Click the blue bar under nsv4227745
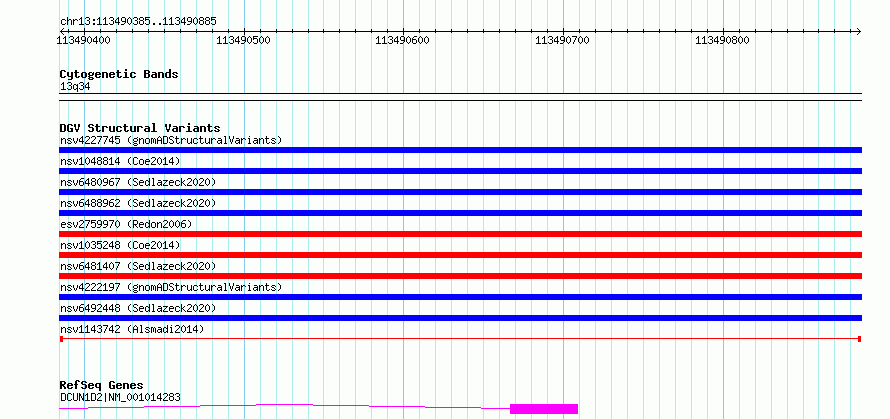This screenshot has width=890, height=419. click(460, 150)
